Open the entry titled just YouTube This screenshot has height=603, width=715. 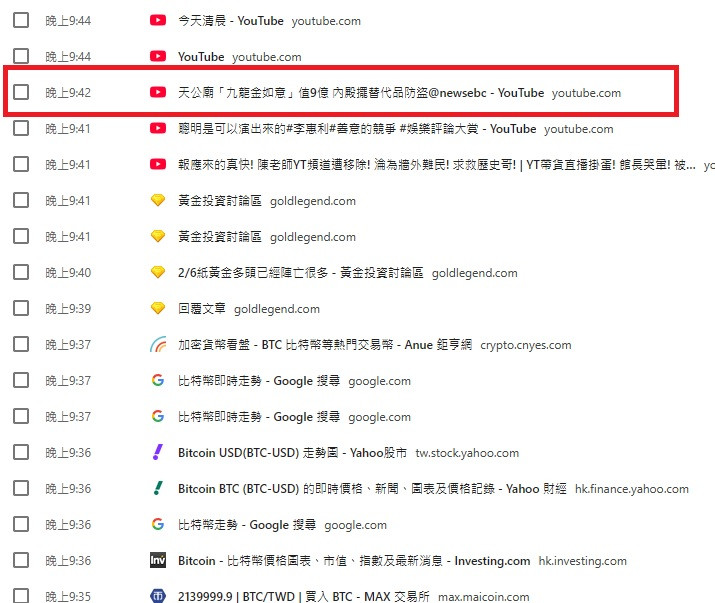coord(201,57)
